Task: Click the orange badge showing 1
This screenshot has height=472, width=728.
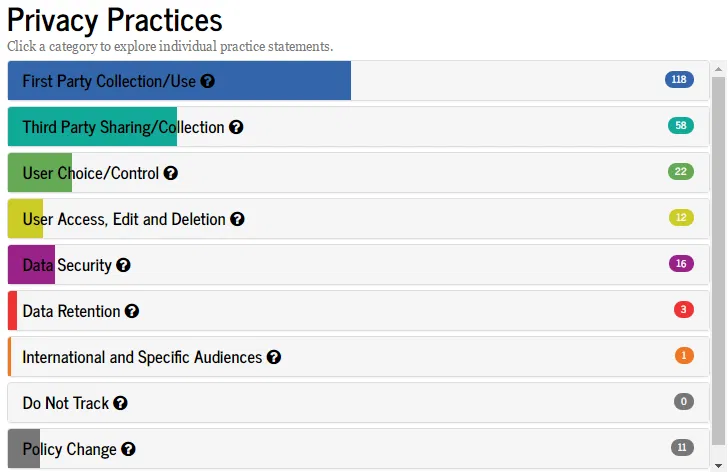Action: [x=684, y=355]
